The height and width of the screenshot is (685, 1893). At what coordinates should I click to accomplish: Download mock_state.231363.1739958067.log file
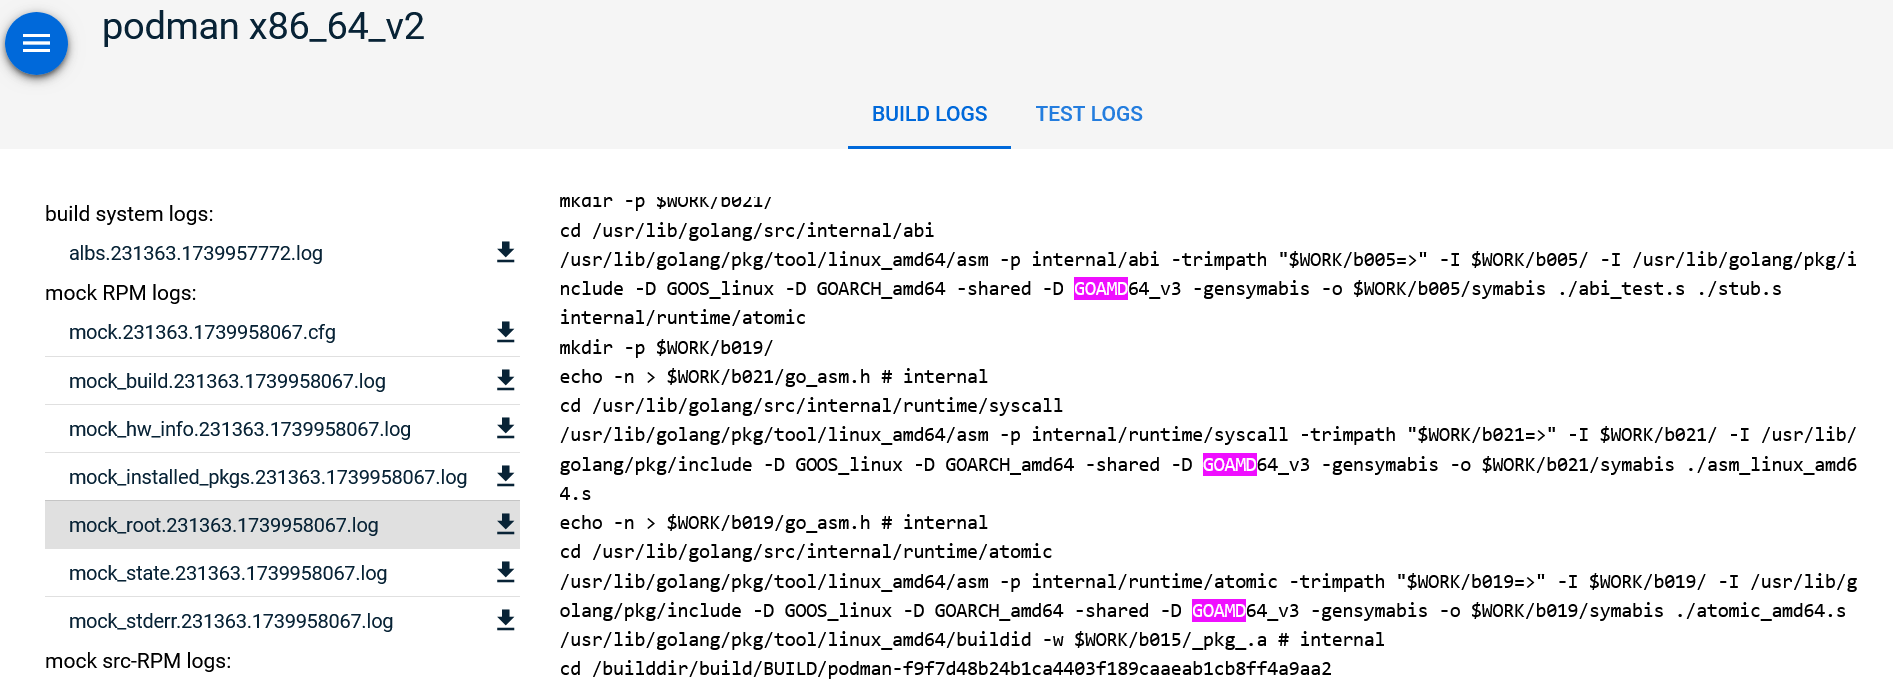click(506, 572)
